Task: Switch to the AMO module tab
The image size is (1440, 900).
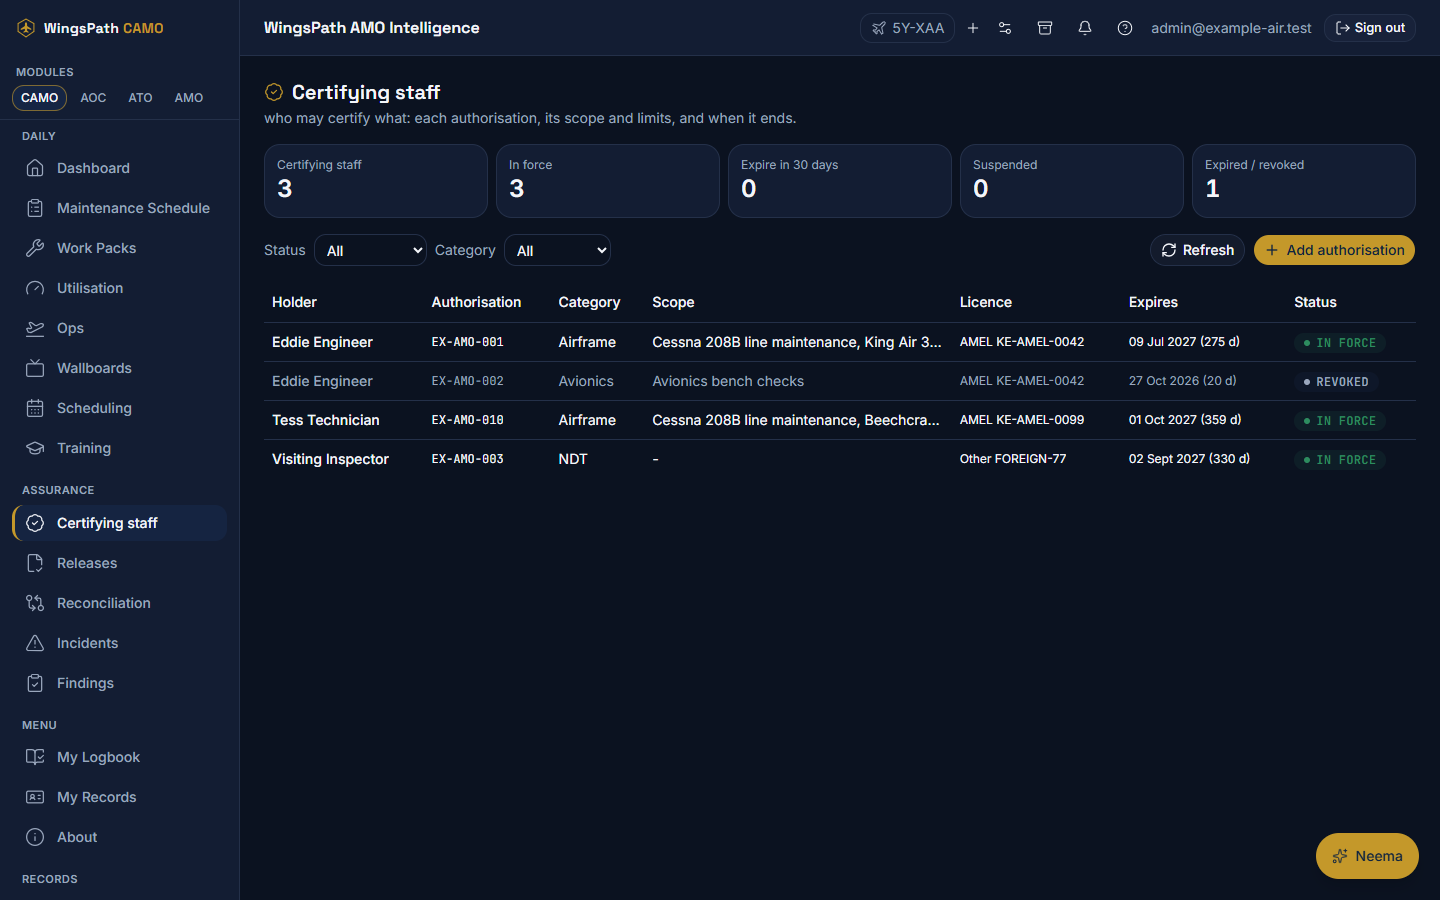Action: tap(189, 98)
